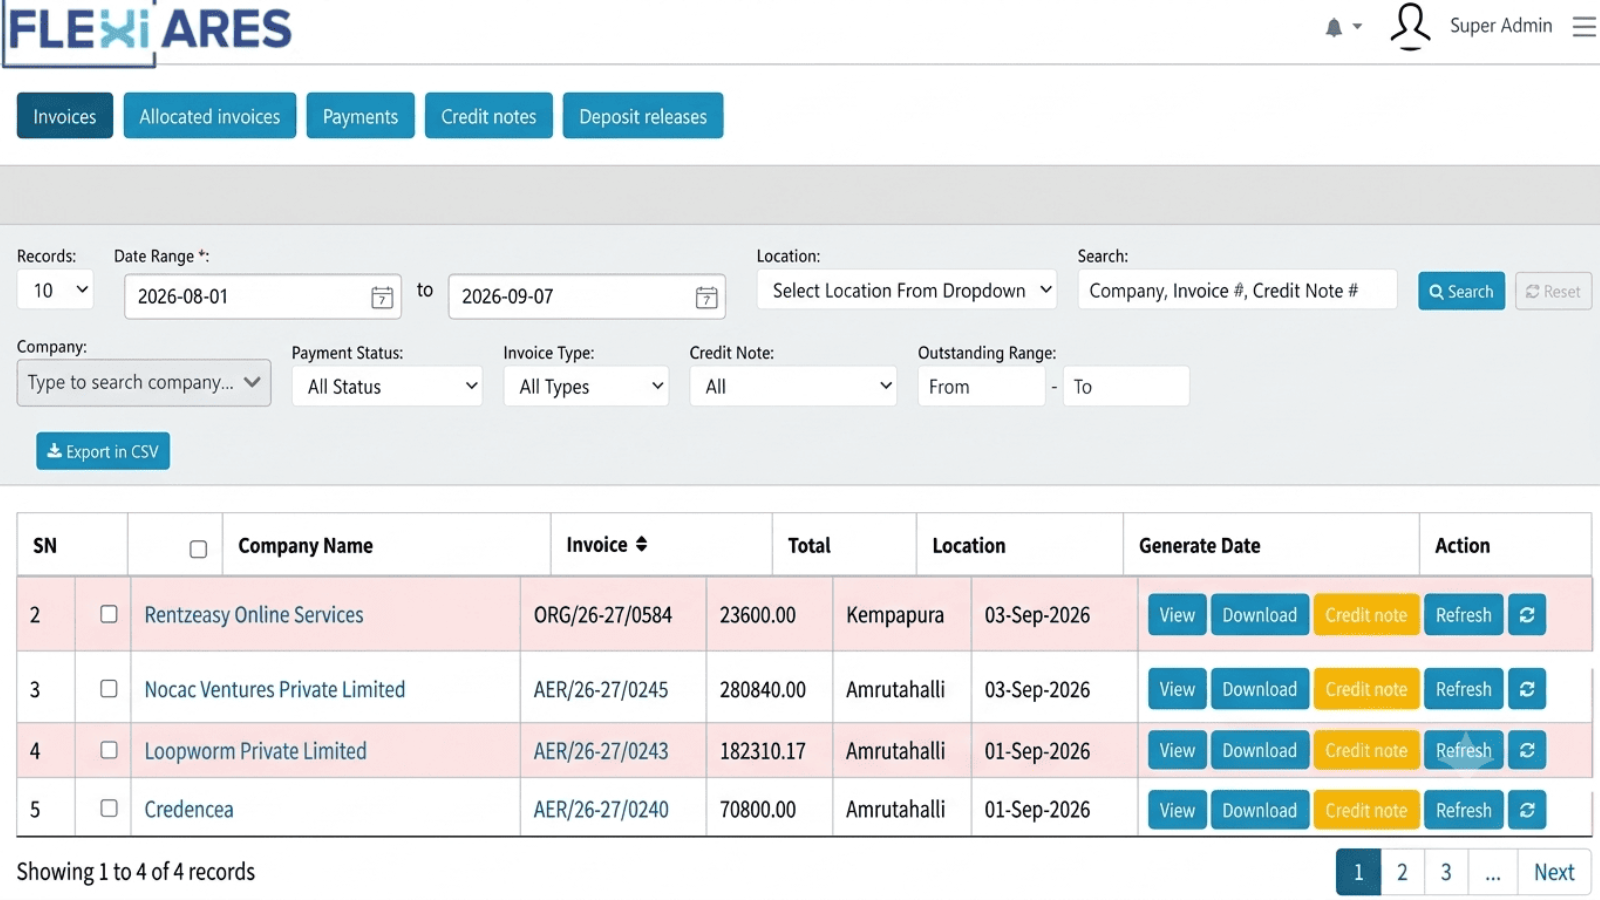
Task: Open the Payment Status dropdown
Action: pos(387,386)
